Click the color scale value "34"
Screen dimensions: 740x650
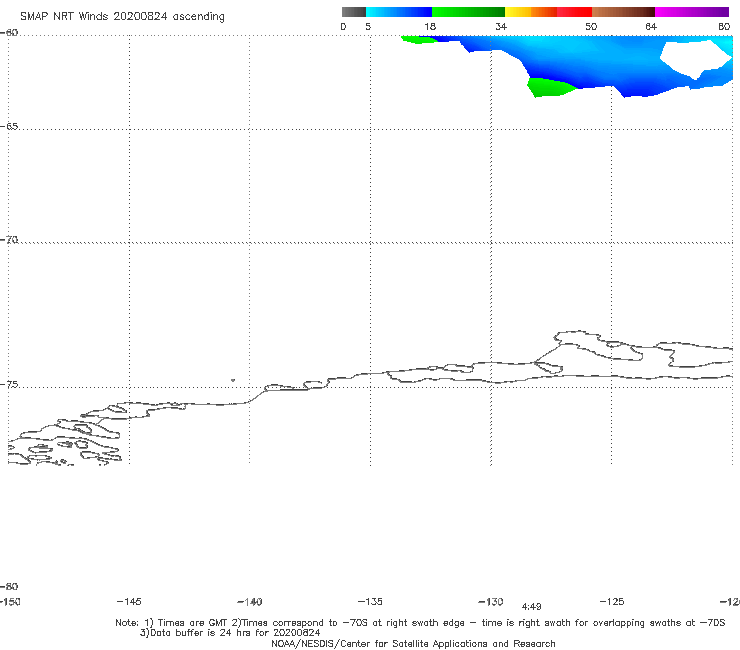click(501, 26)
